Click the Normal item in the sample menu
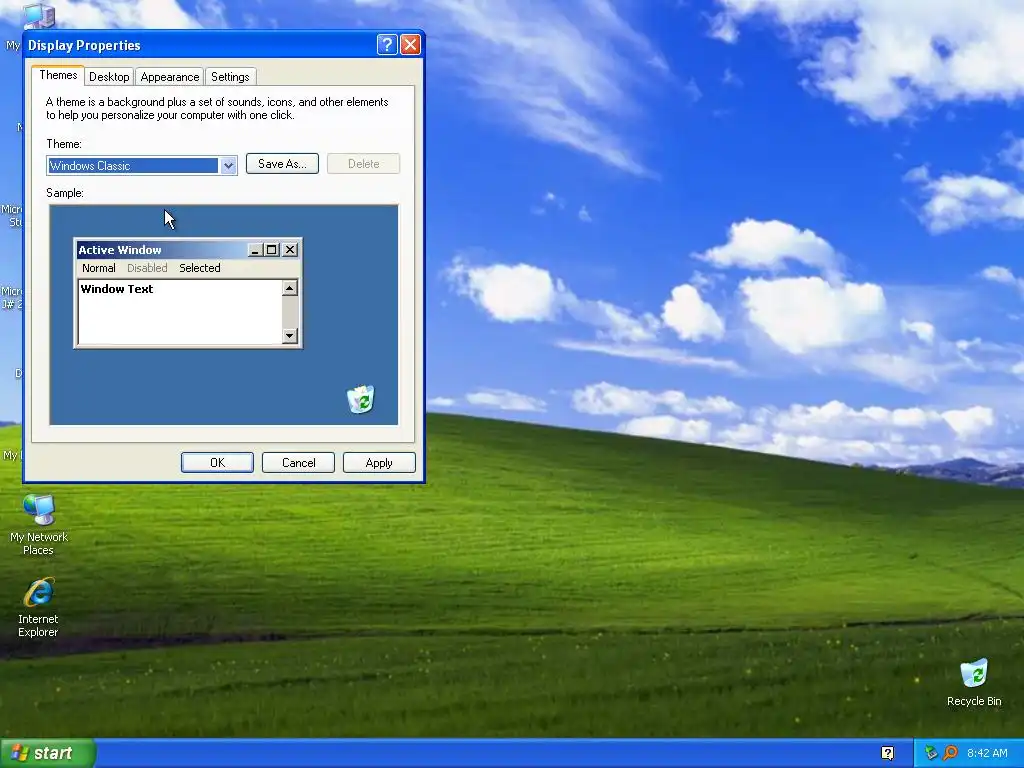 (99, 268)
